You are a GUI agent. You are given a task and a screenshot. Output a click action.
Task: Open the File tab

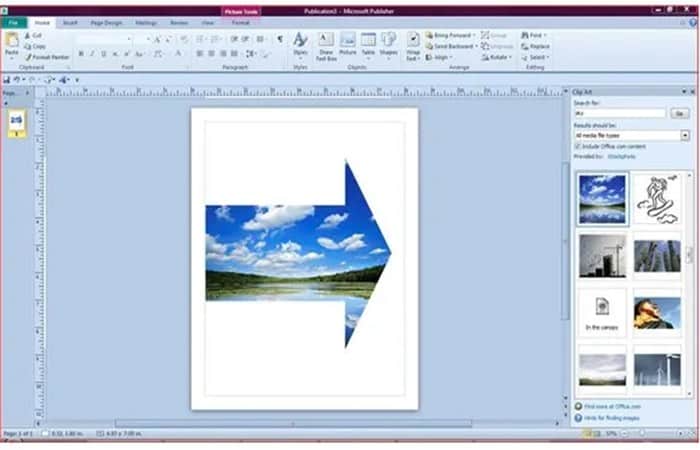pos(13,22)
